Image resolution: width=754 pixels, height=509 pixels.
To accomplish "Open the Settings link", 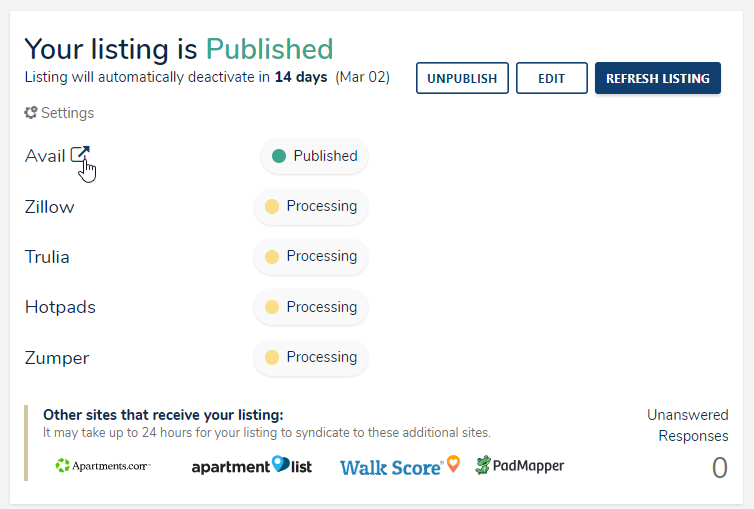I will tap(67, 113).
